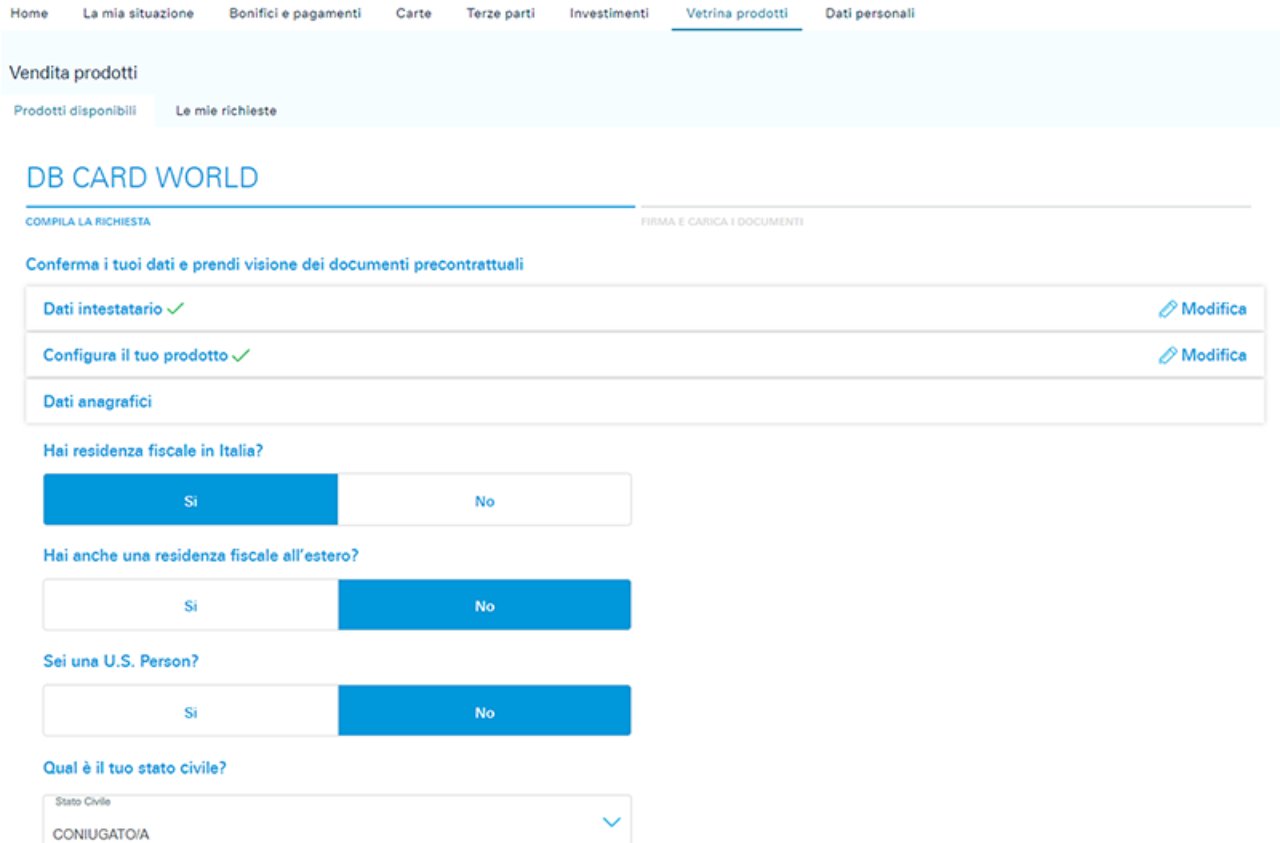Click green checkmark next to Dati intestatario
Viewport: 1280px width, 843px height.
click(176, 309)
